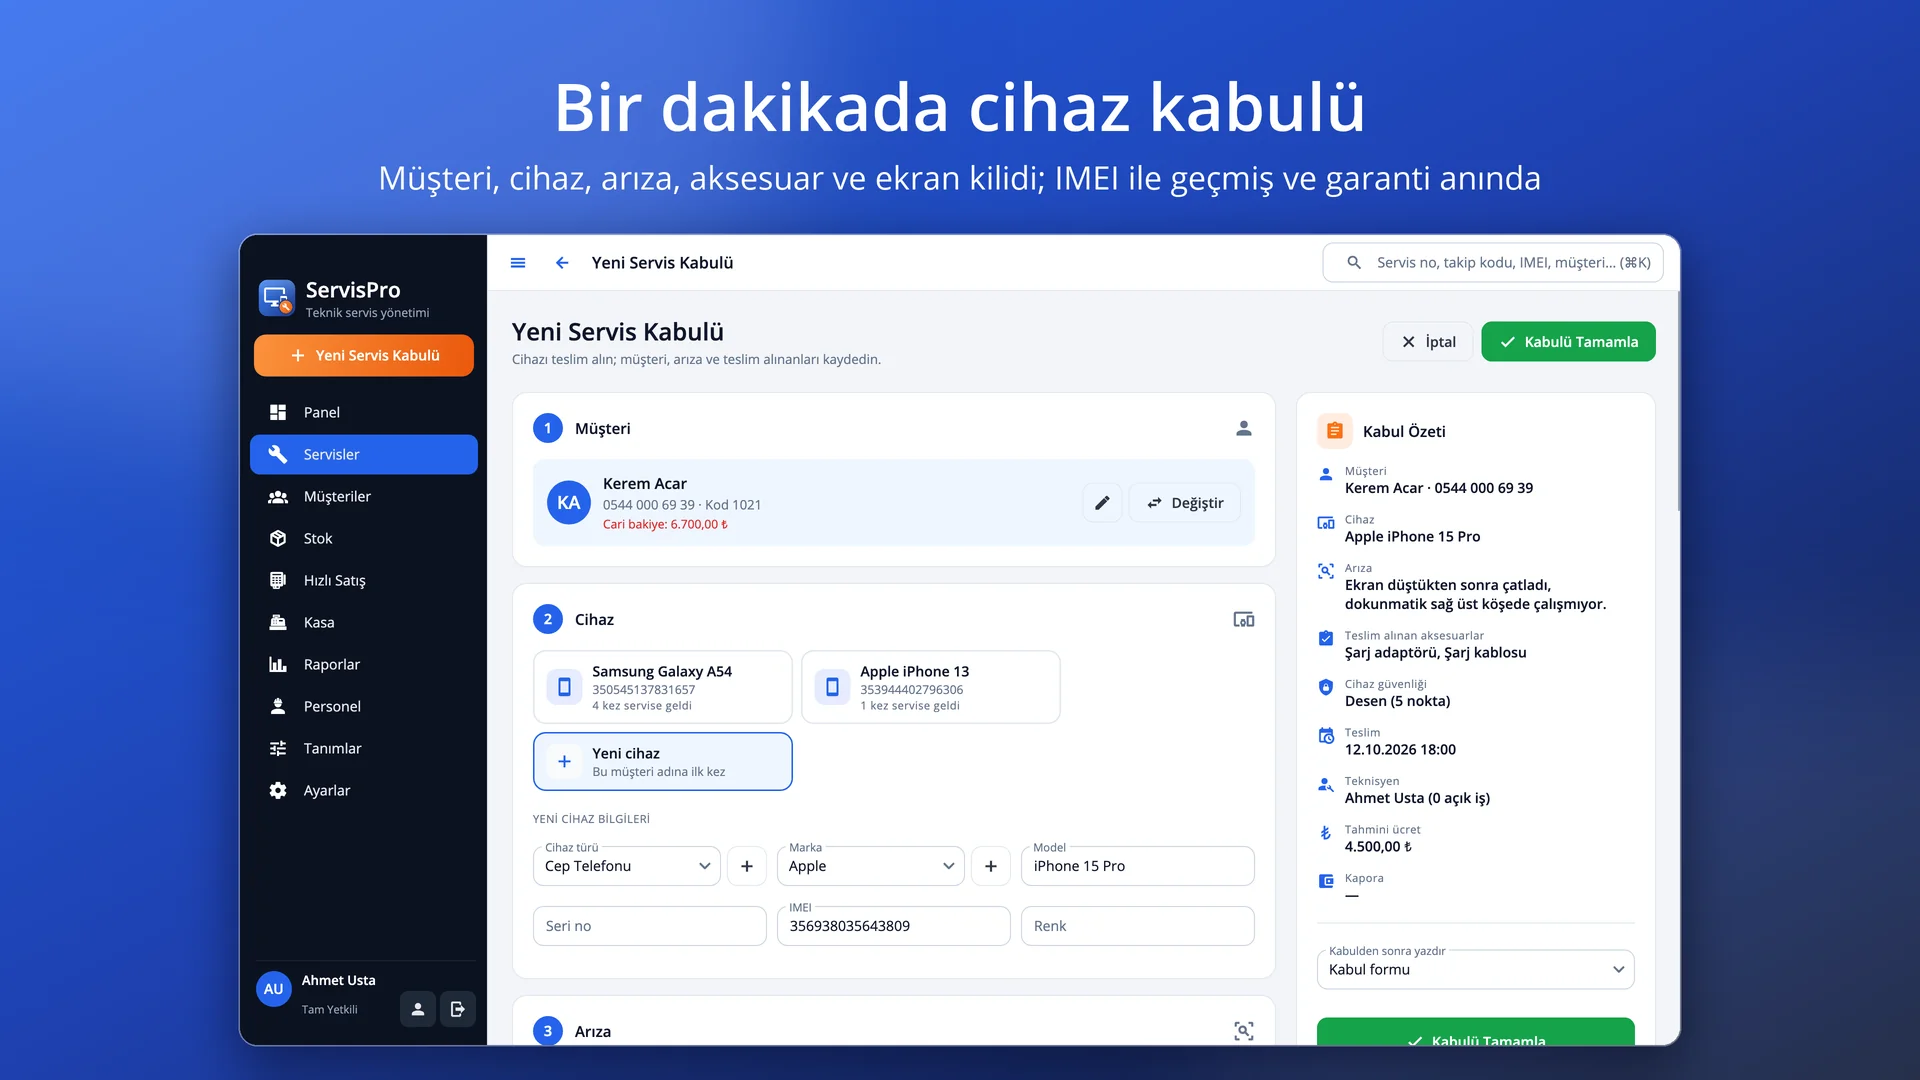Open Kabulden sonra yazdır dropdown
1920x1080 pixels.
(1476, 969)
